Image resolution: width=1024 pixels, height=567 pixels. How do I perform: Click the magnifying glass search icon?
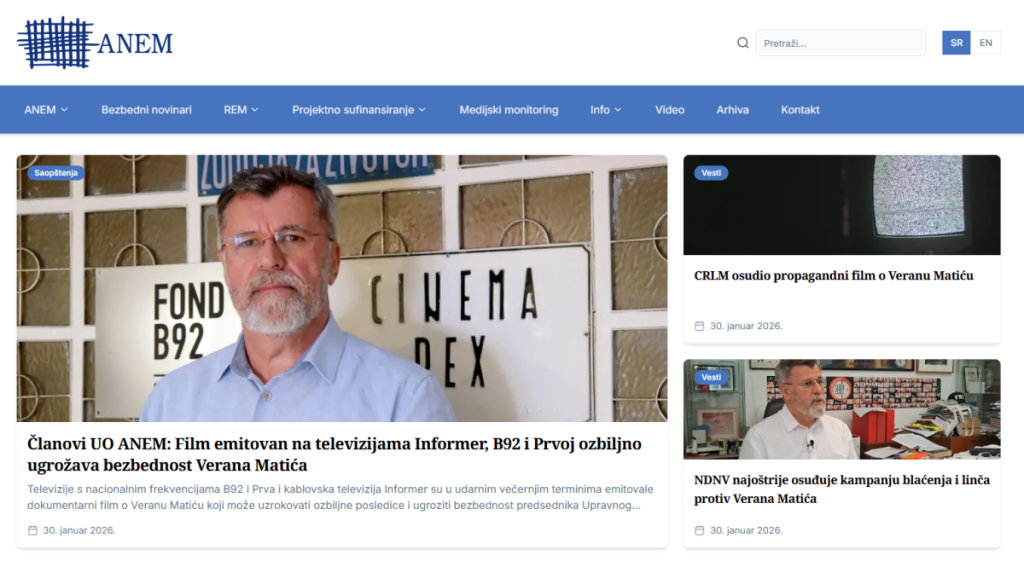pyautogui.click(x=743, y=43)
